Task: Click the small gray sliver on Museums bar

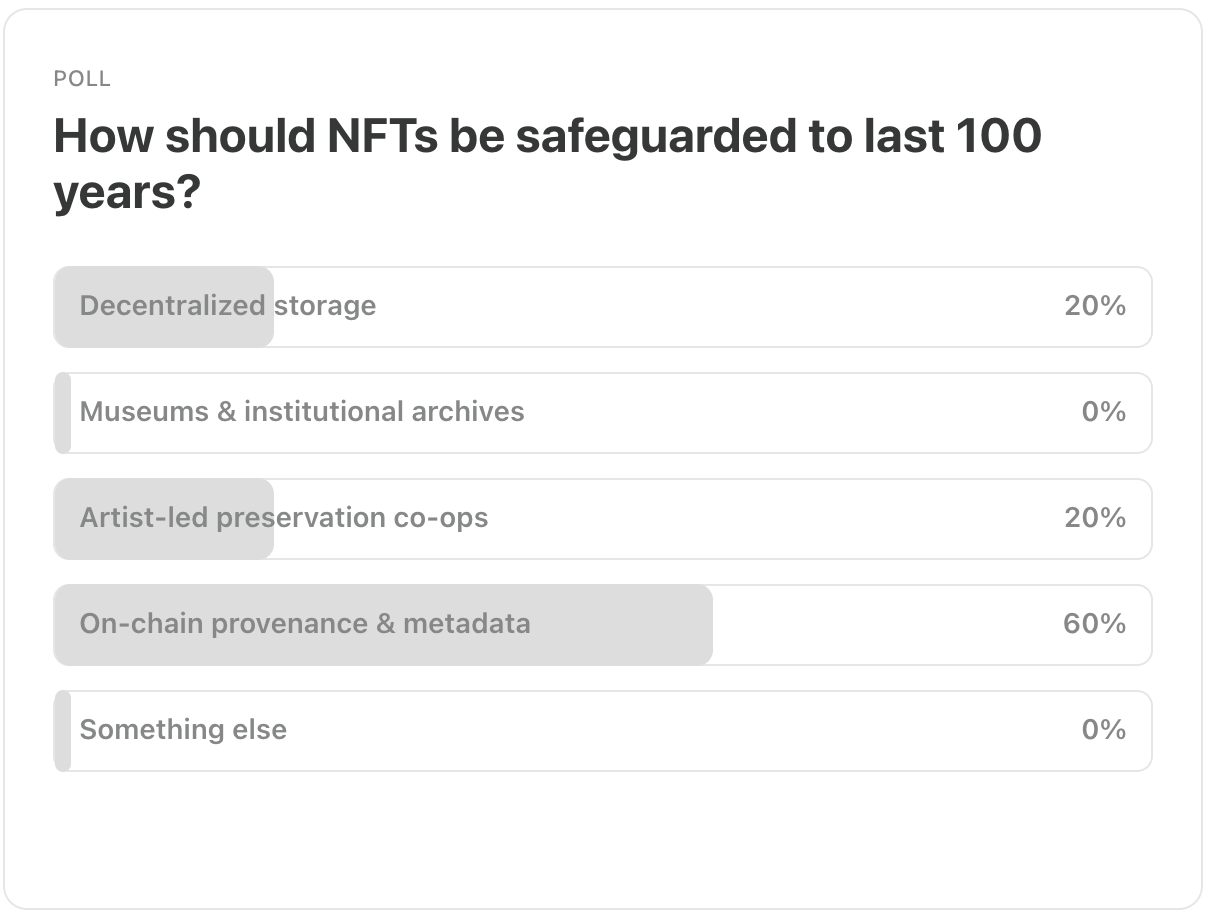Action: pos(63,413)
